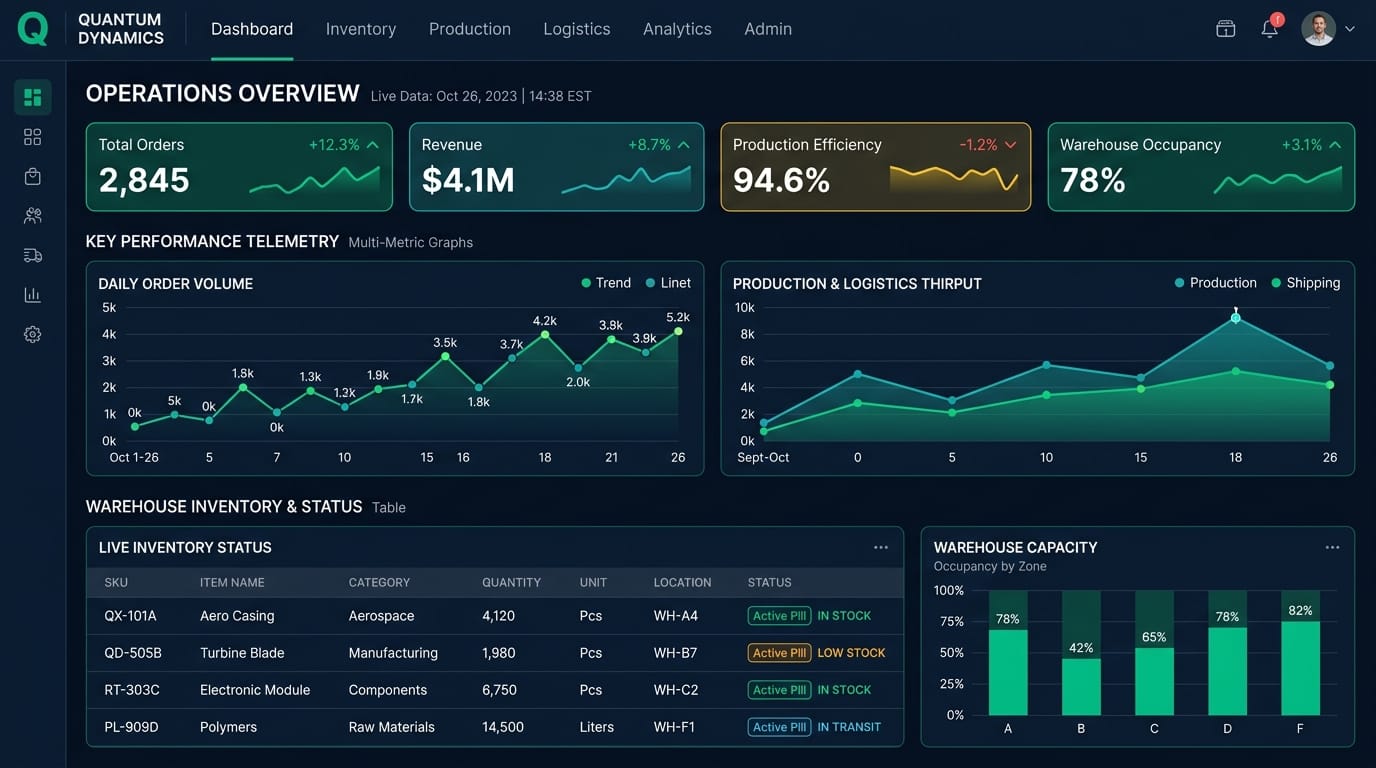The image size is (1376, 768).
Task: Select the 4.2k point on order chart
Action: click(545, 335)
